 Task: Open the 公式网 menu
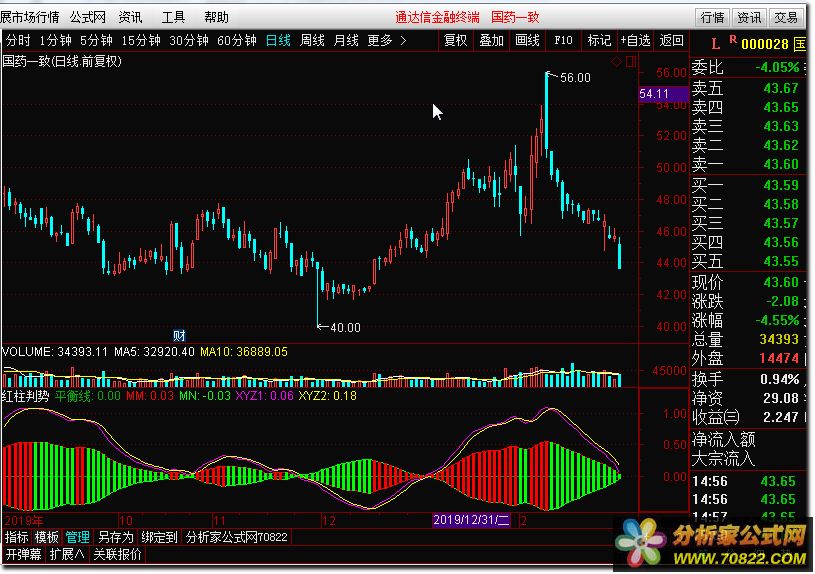[88, 17]
